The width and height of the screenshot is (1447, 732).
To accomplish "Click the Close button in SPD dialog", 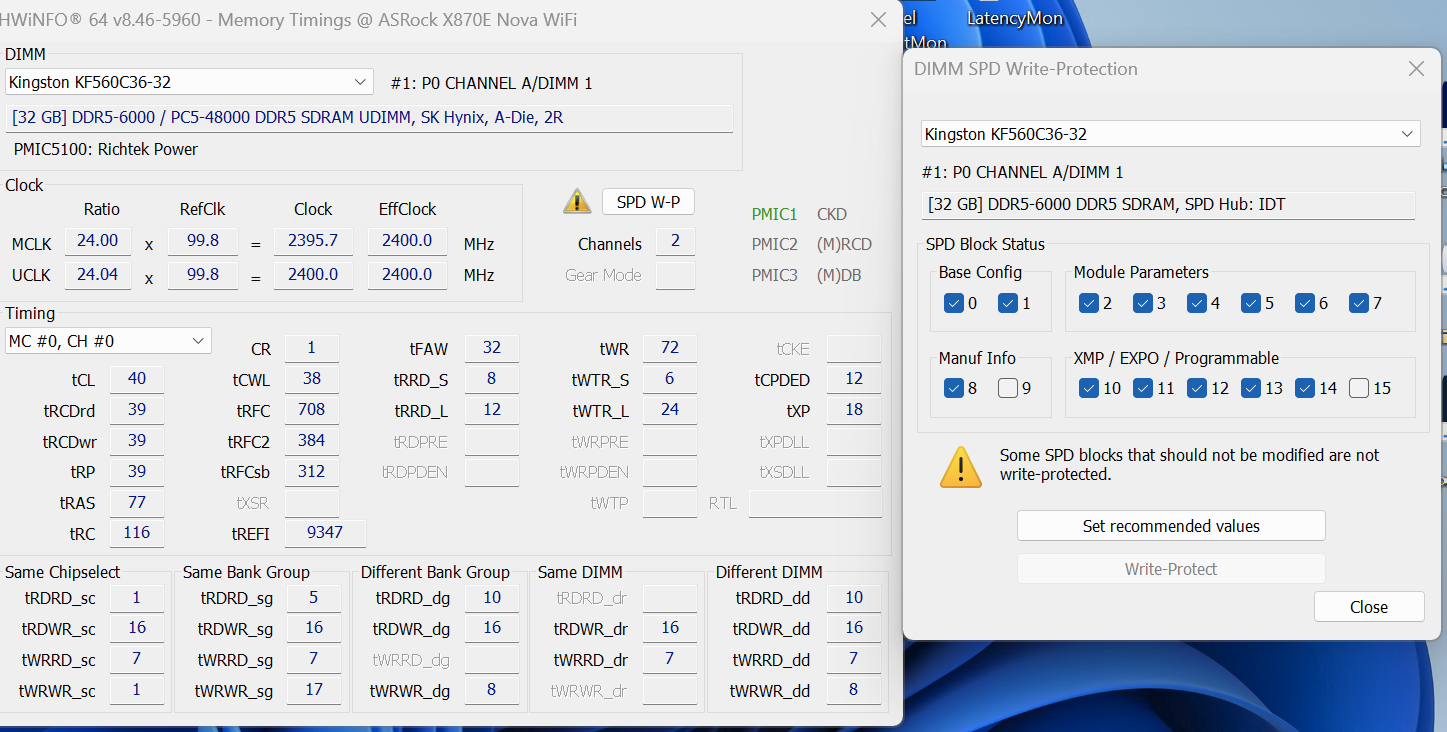I will click(x=1369, y=607).
